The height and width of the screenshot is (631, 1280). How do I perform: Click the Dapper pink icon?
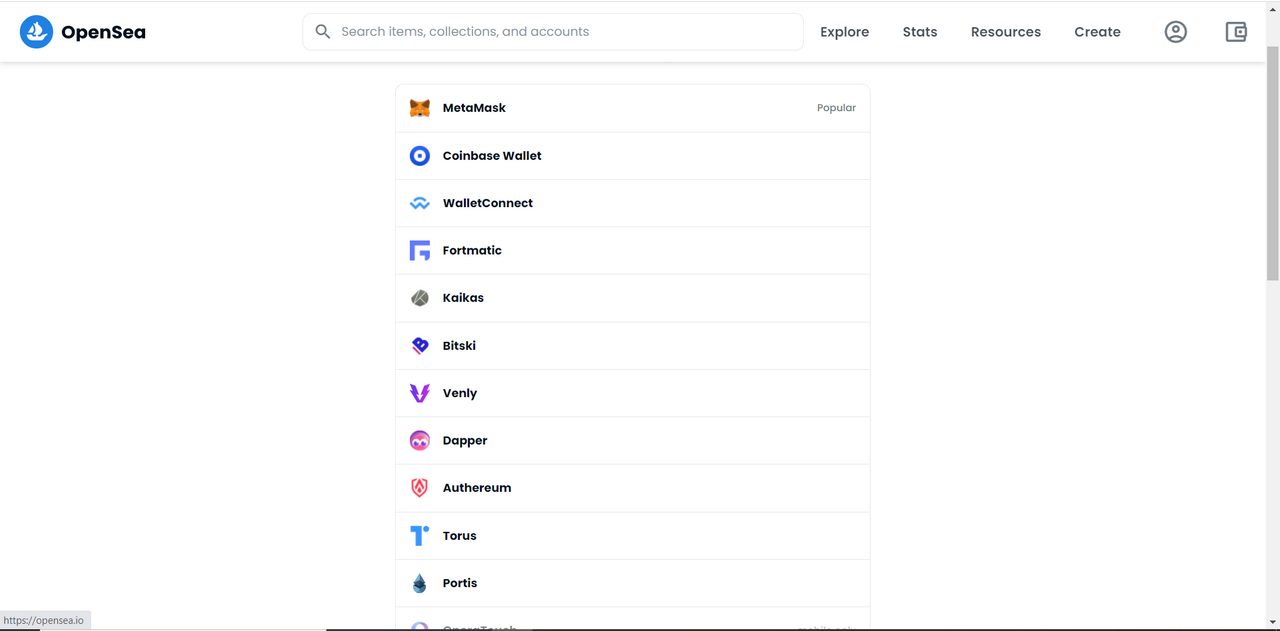click(x=420, y=441)
